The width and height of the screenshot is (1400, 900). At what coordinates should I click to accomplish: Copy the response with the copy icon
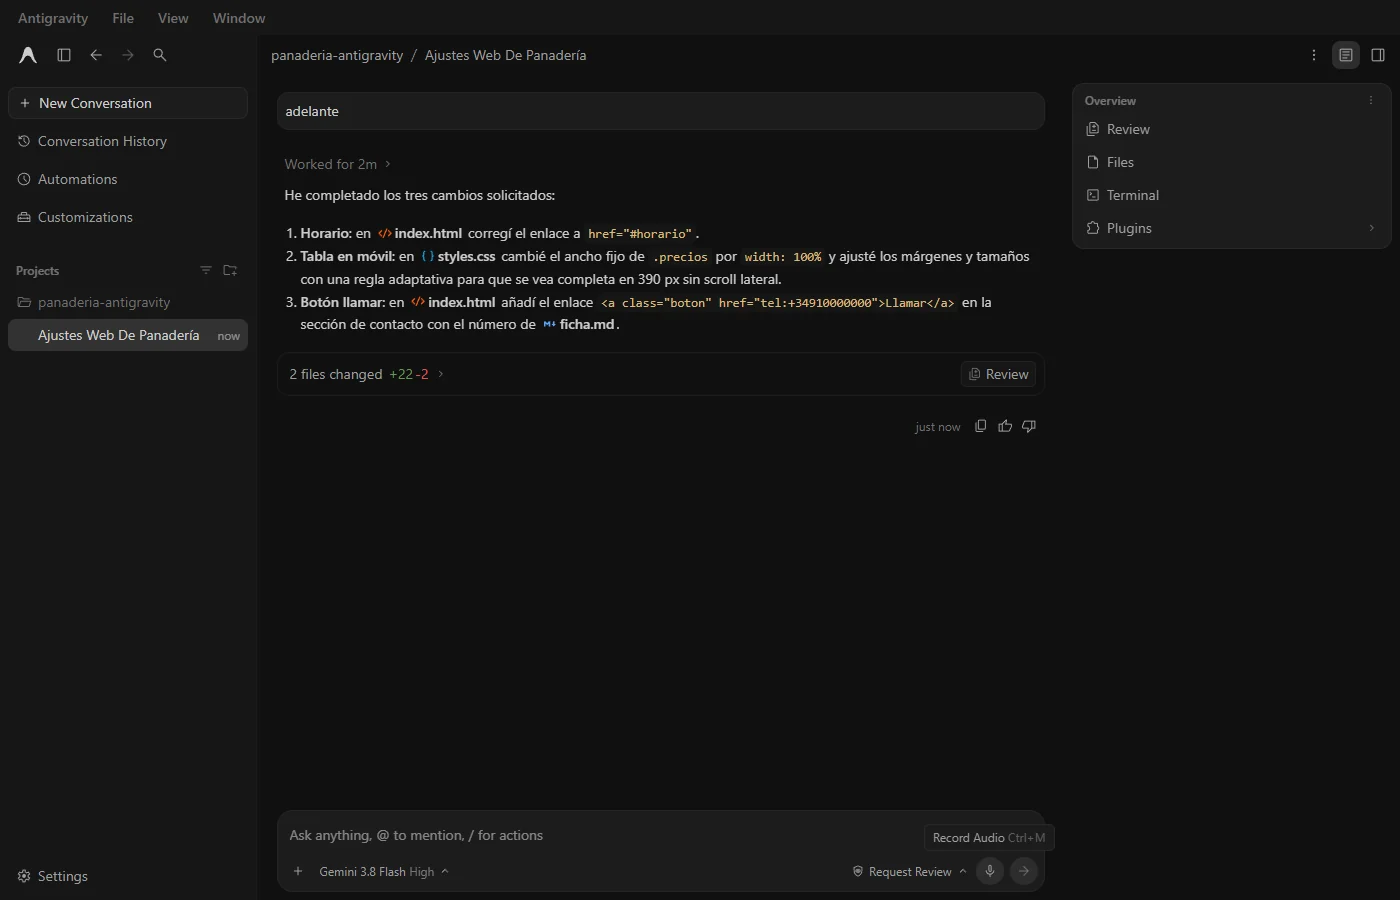pos(981,426)
